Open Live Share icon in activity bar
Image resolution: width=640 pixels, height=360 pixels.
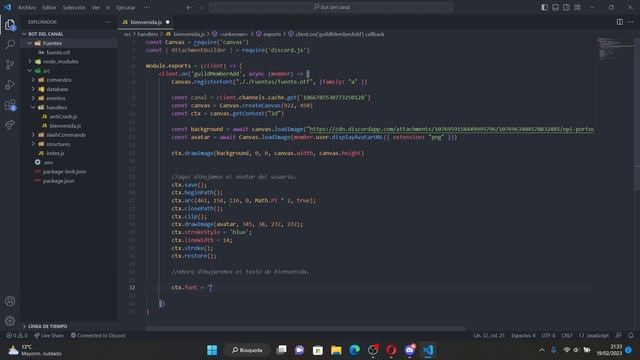[10, 125]
